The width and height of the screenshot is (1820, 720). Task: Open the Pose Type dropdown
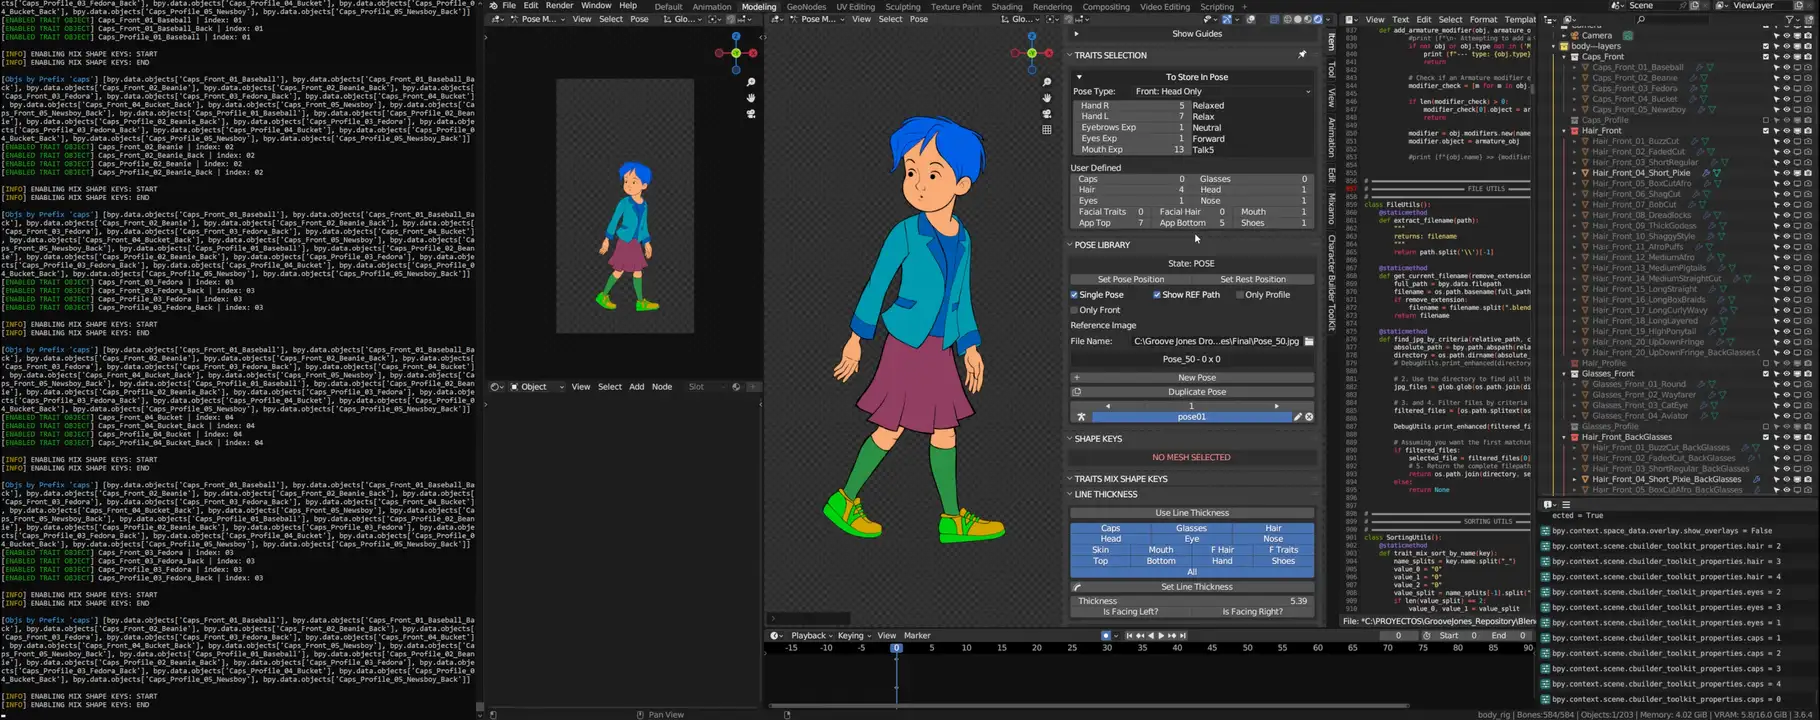(x=1222, y=91)
